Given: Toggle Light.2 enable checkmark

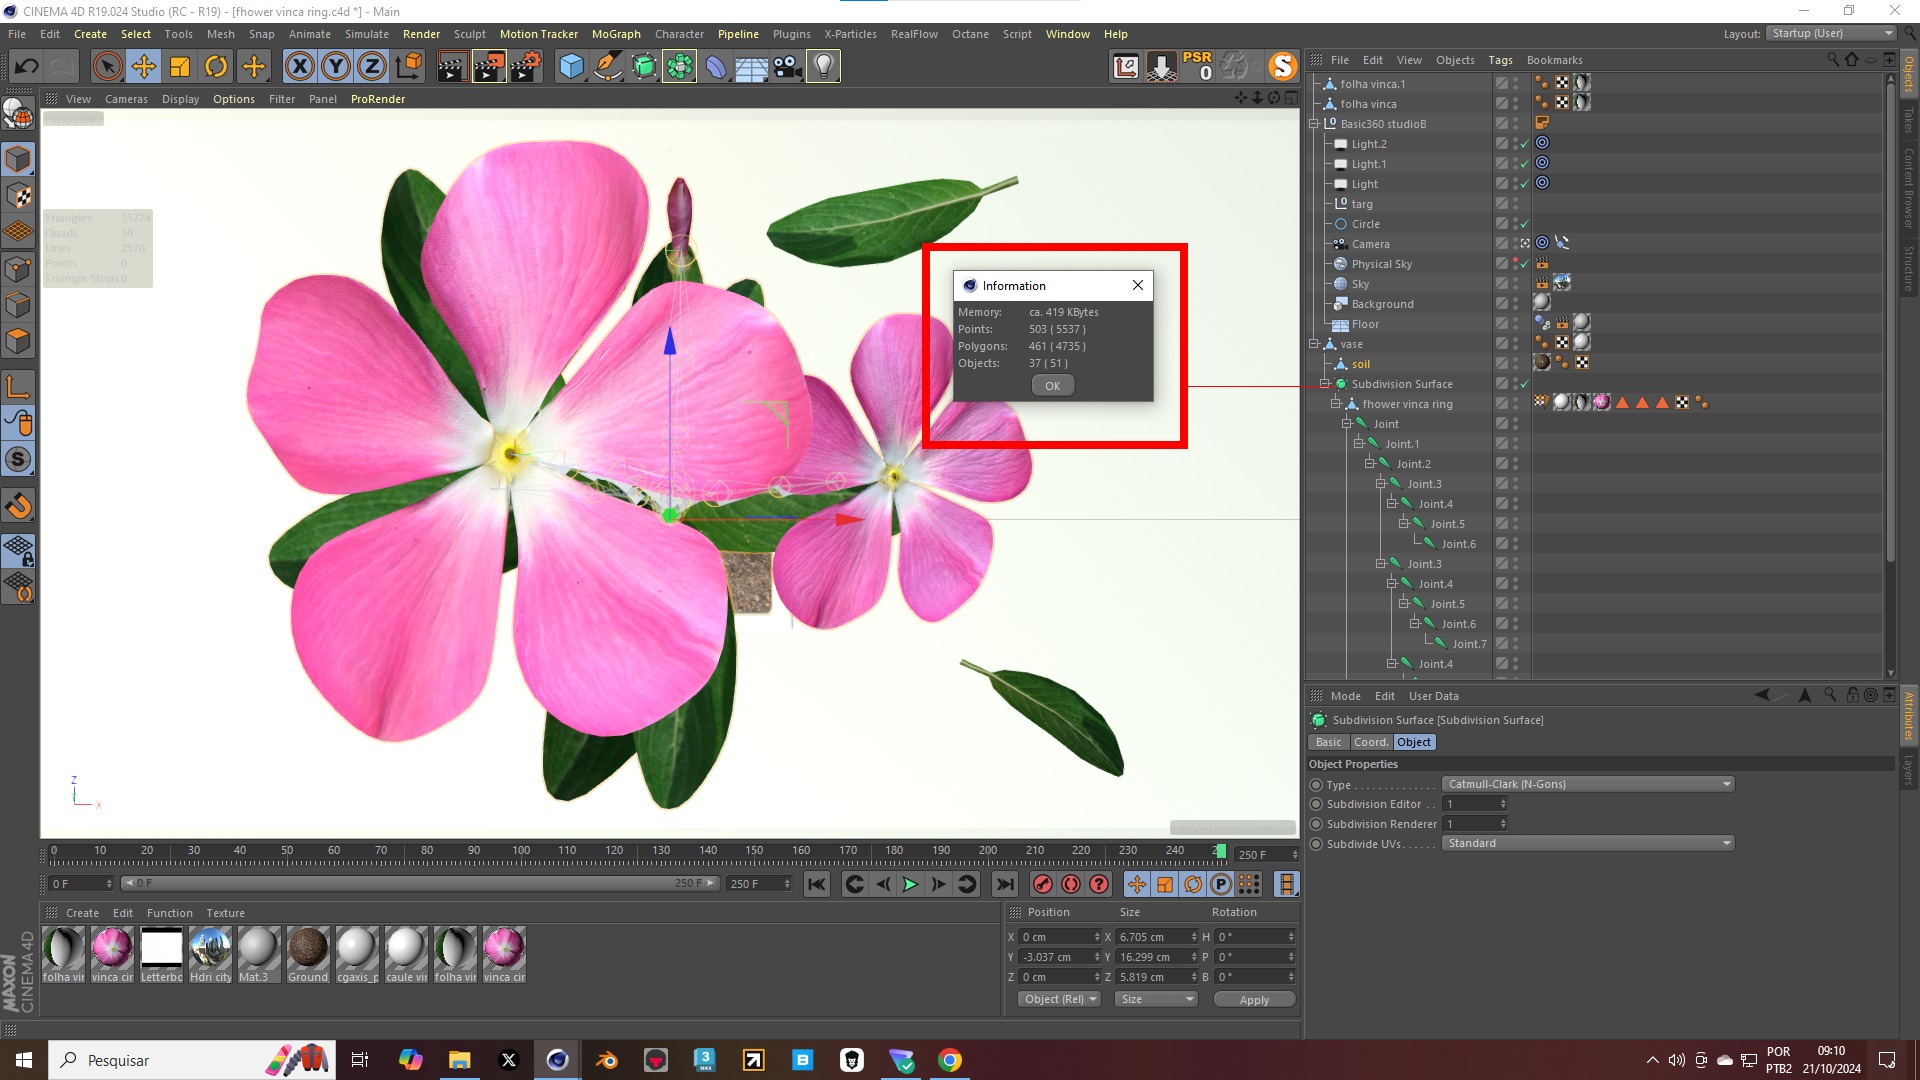Looking at the screenshot, I should point(1525,144).
